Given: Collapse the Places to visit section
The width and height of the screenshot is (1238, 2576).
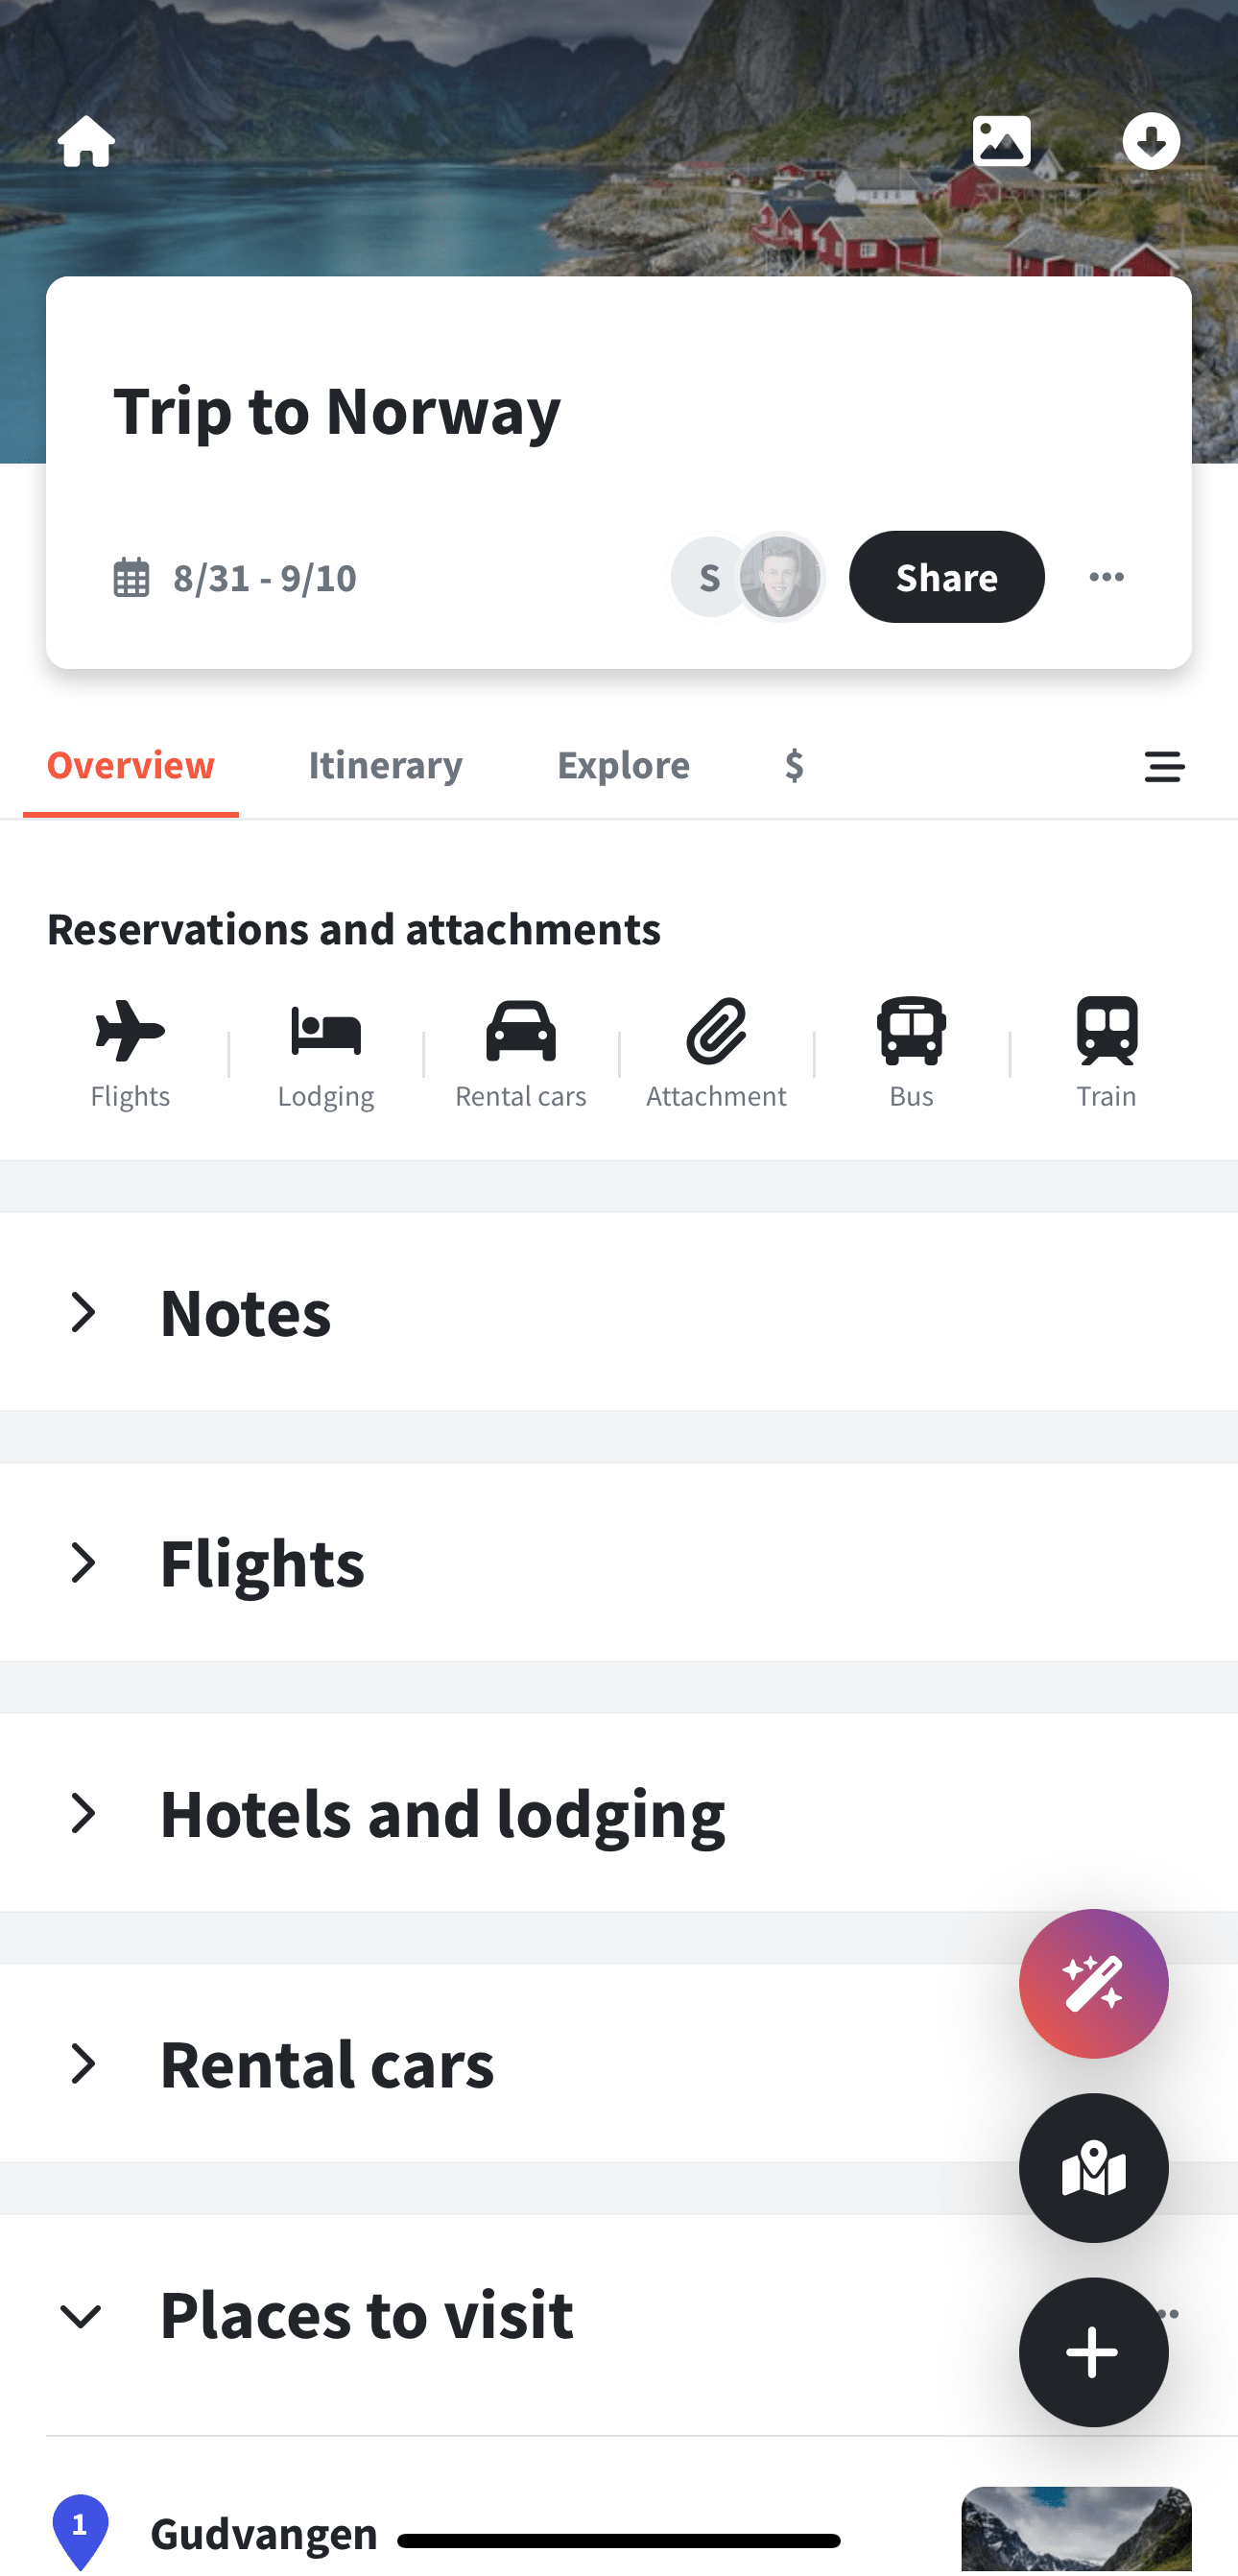Looking at the screenshot, I should tap(81, 2315).
